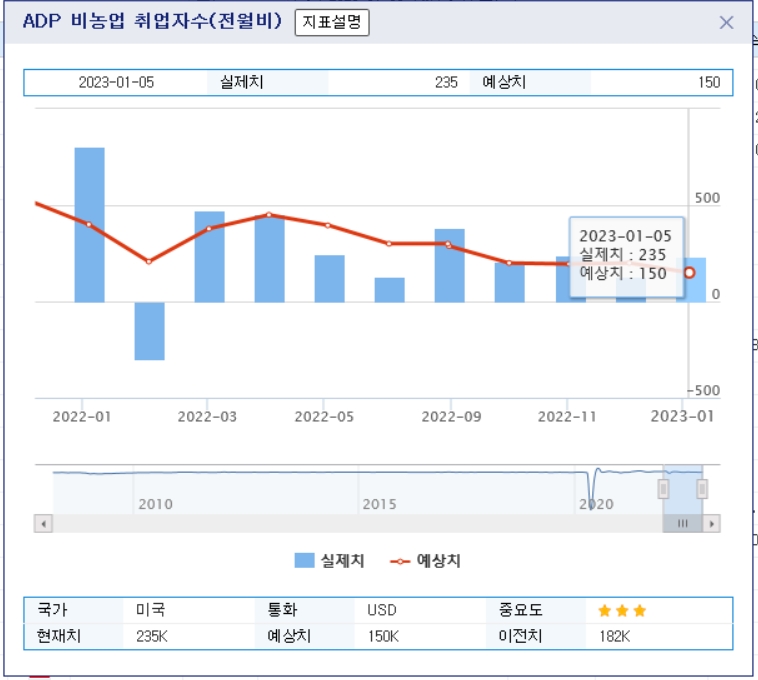Click the 2022-05 x-axis label
The height and width of the screenshot is (680, 758).
click(x=324, y=417)
